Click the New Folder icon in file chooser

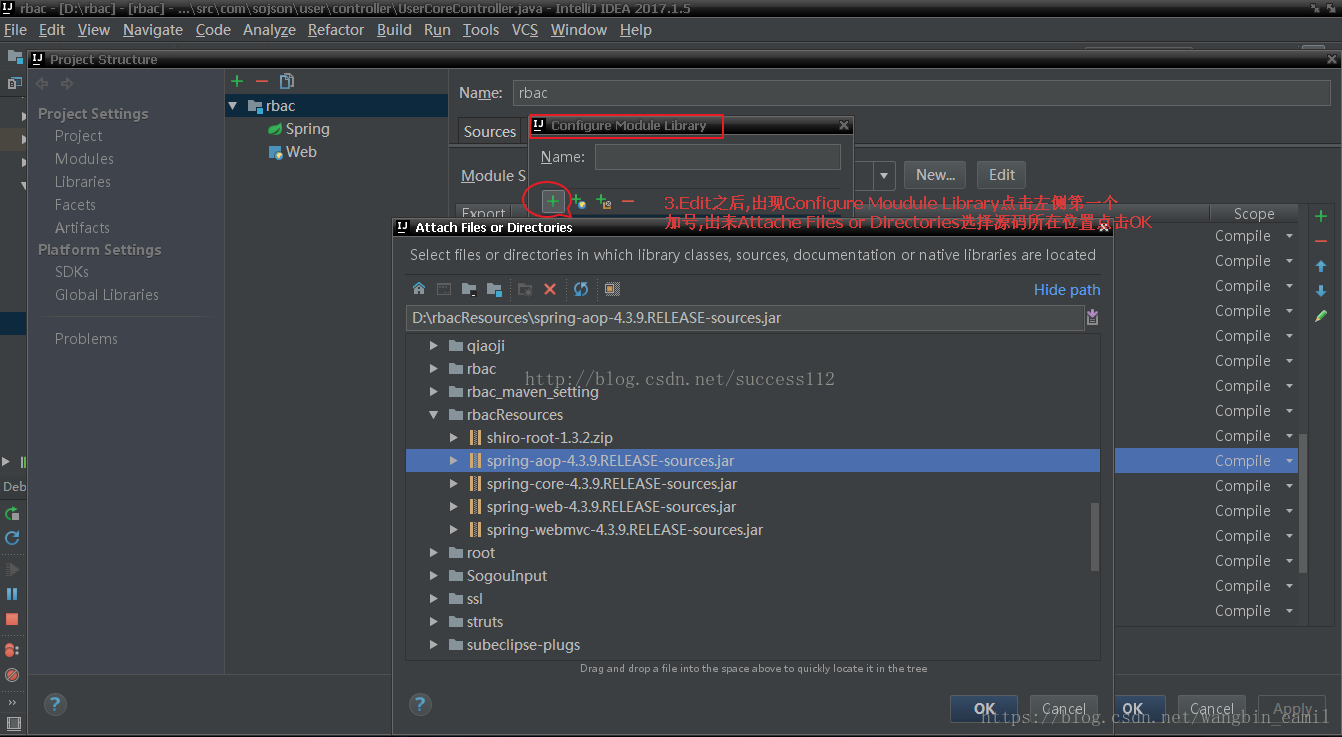tap(525, 289)
